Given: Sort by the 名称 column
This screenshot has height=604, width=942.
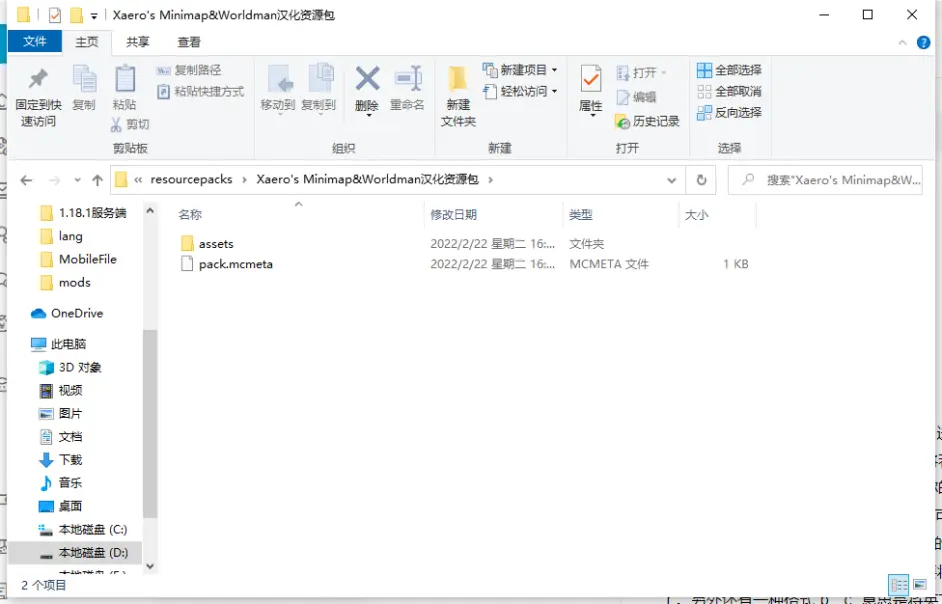Looking at the screenshot, I should (190, 215).
